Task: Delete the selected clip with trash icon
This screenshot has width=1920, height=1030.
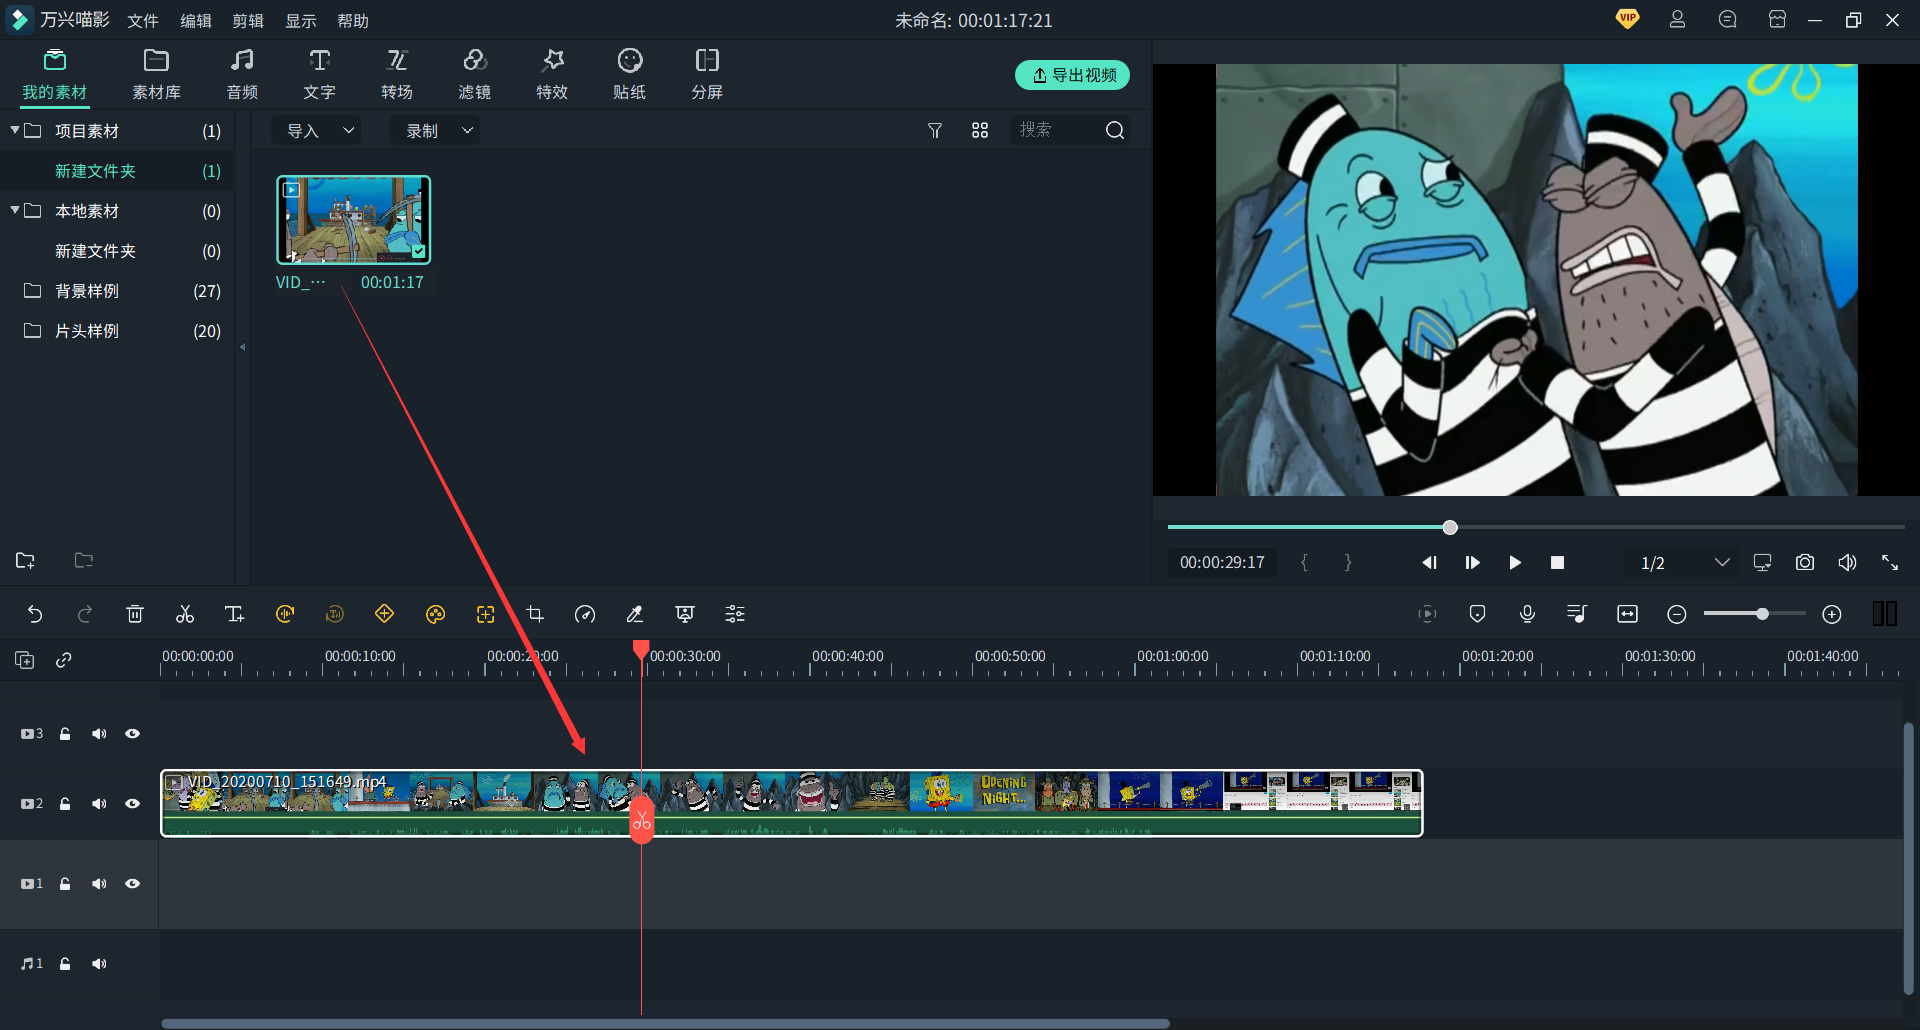Action: pyautogui.click(x=135, y=614)
